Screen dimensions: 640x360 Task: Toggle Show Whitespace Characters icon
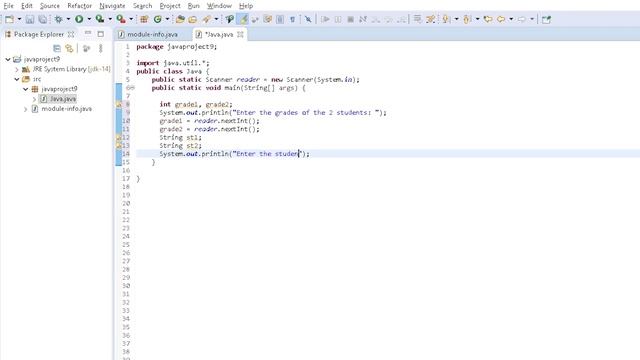point(293,19)
